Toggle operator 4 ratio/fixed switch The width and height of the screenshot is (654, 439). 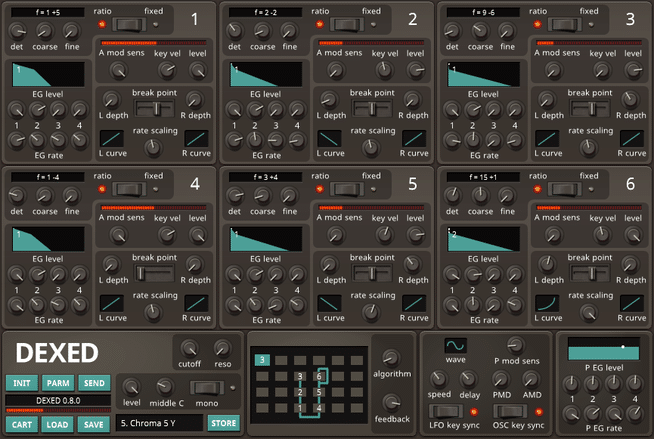tap(129, 189)
